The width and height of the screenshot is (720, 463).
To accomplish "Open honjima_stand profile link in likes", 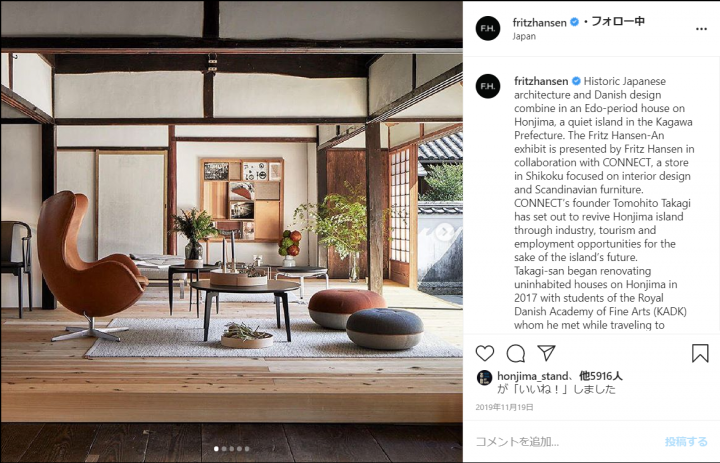I will click(533, 376).
